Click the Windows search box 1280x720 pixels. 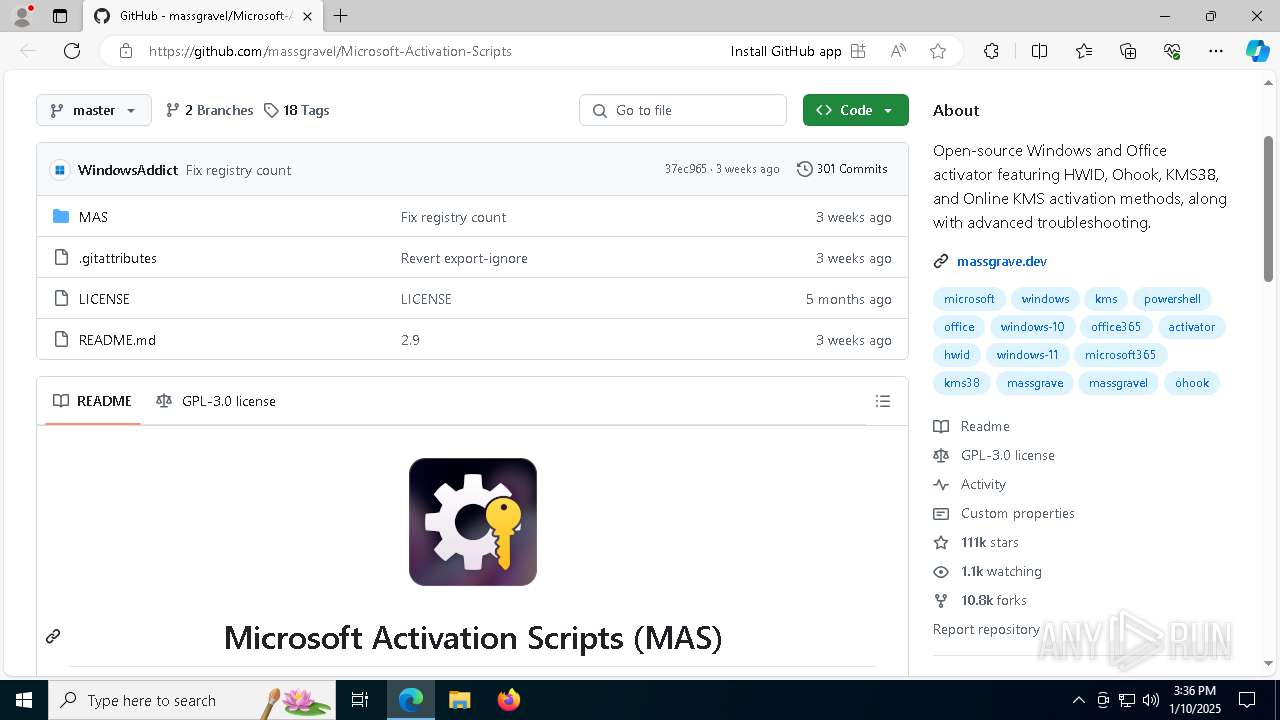coord(191,700)
